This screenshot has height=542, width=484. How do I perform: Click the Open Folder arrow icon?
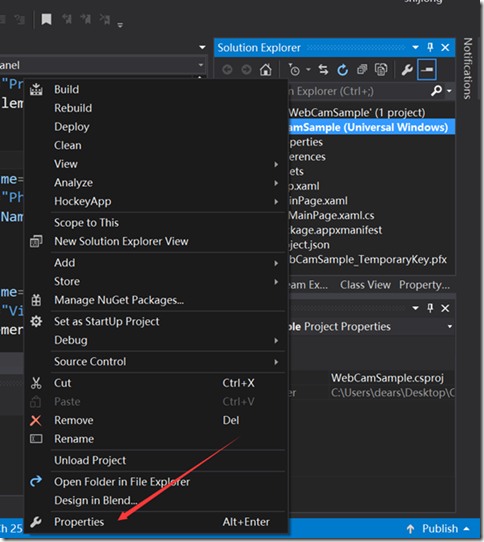point(36,481)
